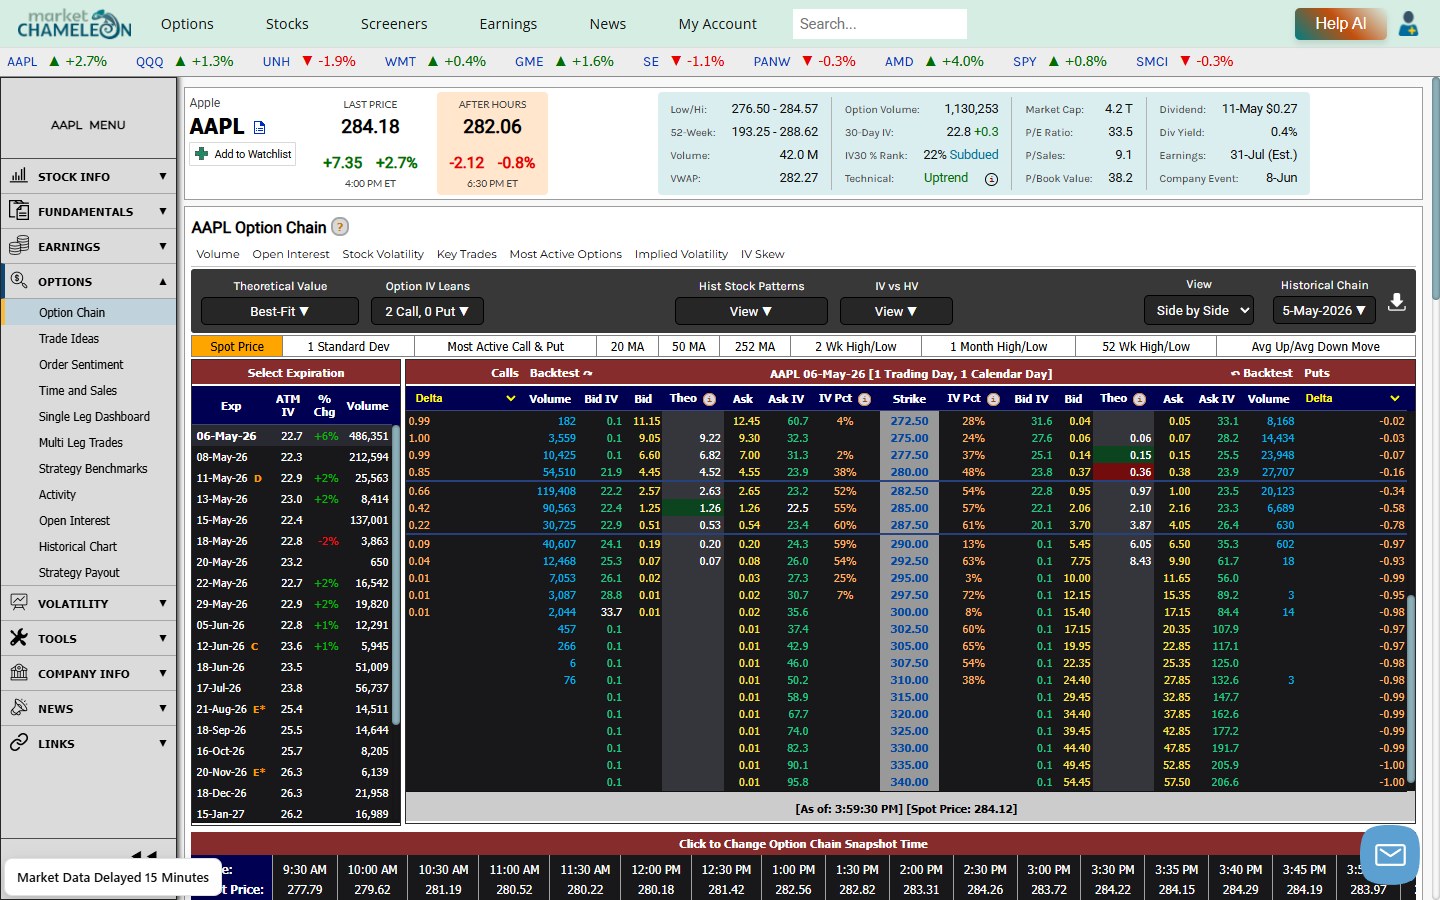Click the expiration list scrollbar

pos(396,575)
